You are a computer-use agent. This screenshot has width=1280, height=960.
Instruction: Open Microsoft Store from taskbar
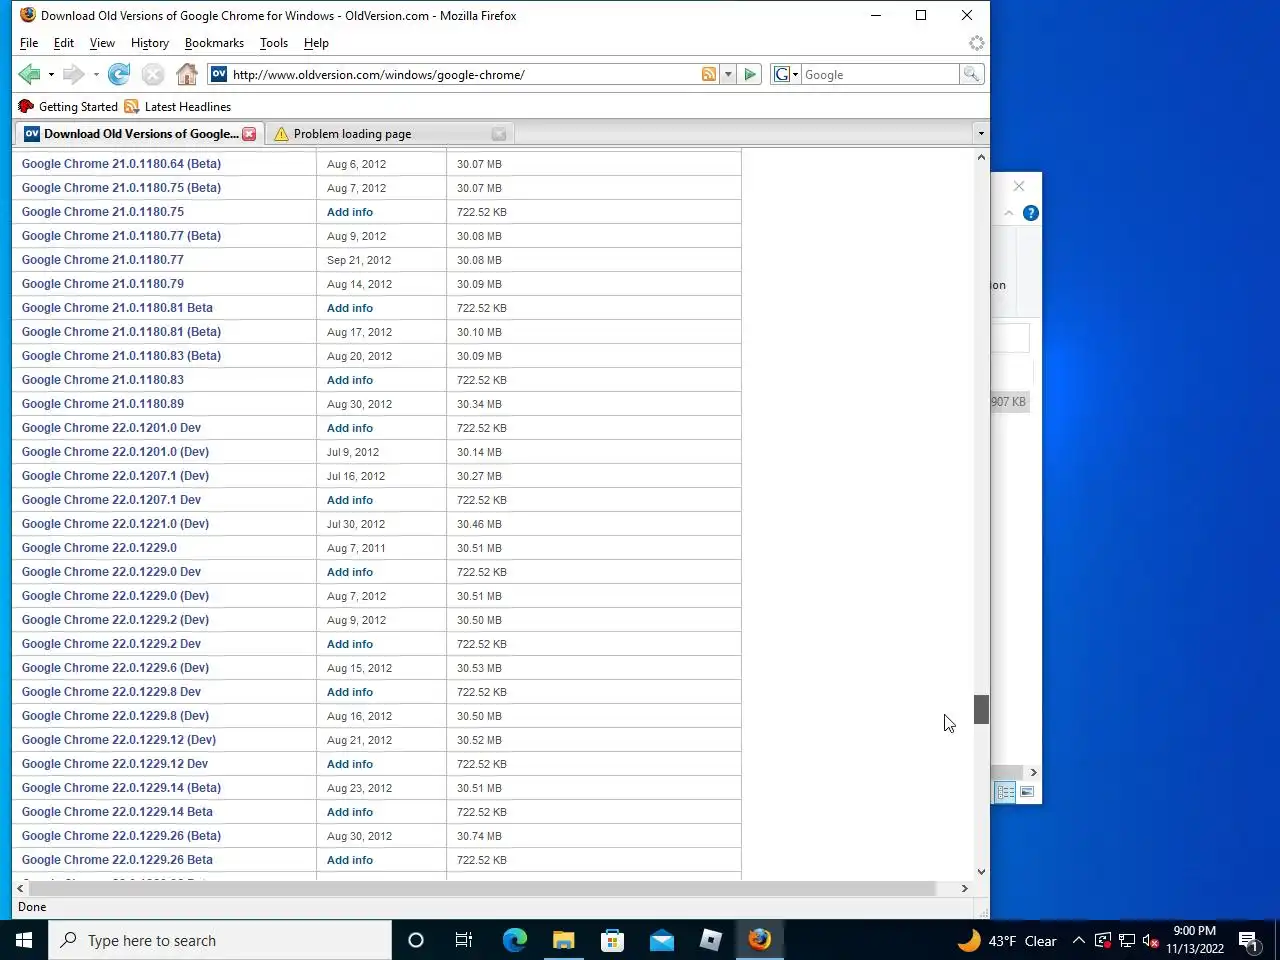[612, 940]
